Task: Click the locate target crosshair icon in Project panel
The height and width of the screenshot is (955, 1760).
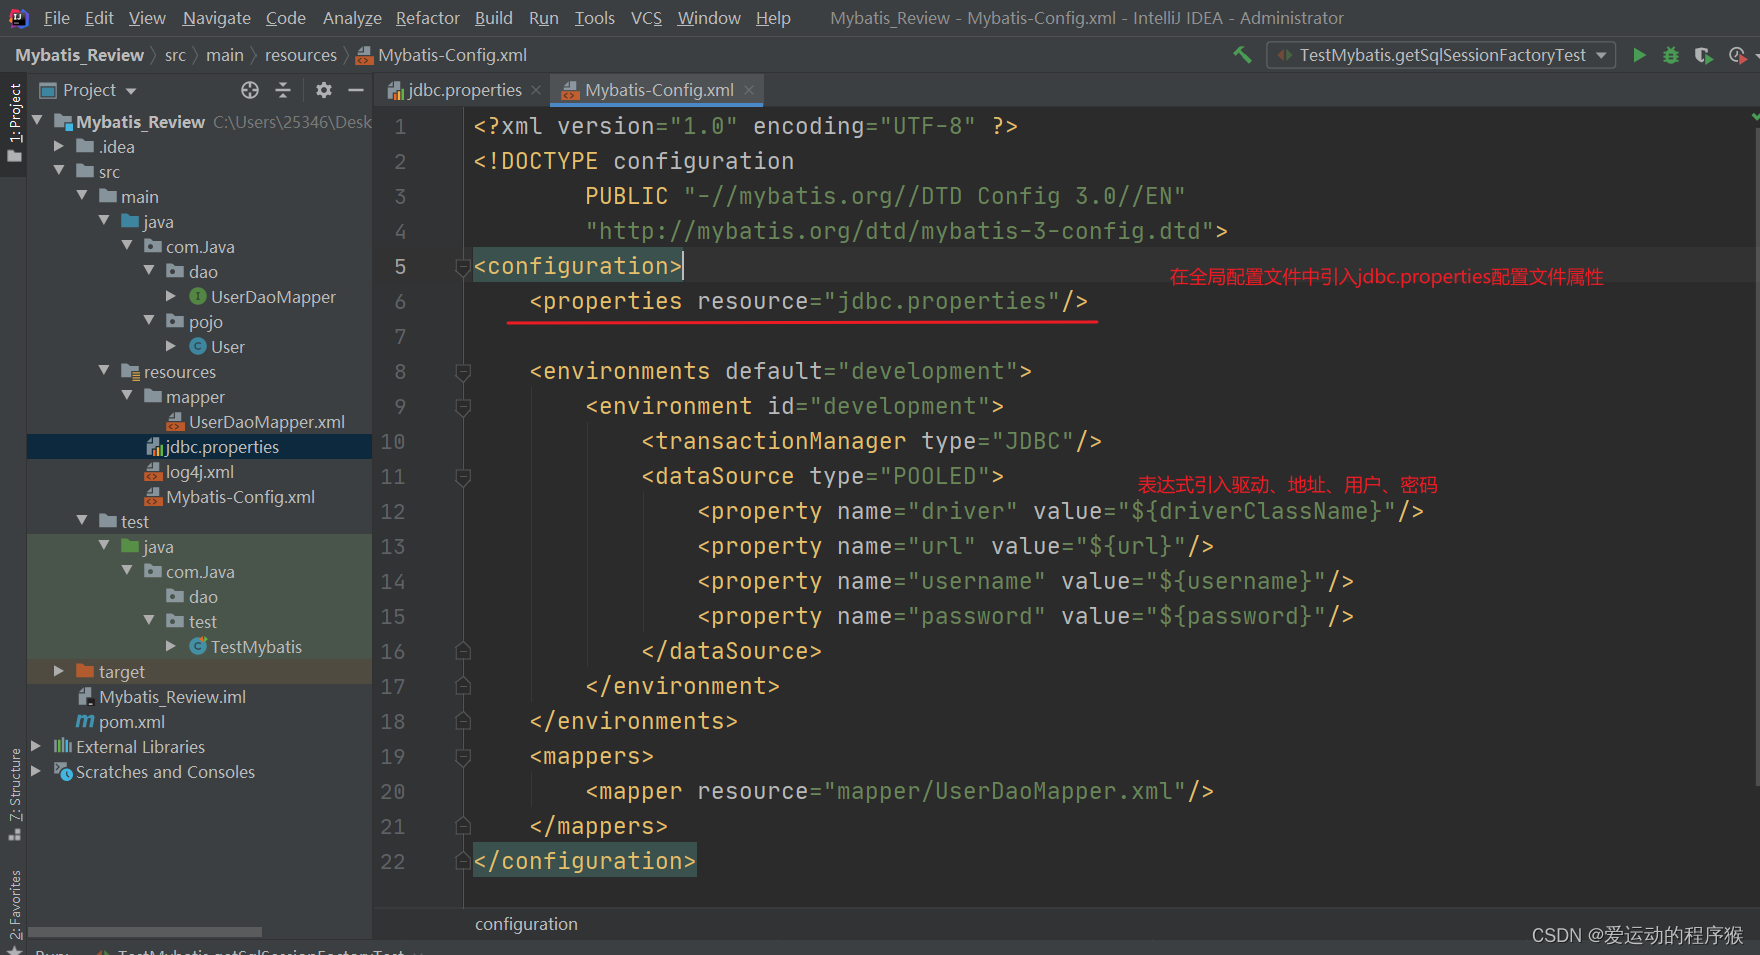Action: pyautogui.click(x=250, y=90)
